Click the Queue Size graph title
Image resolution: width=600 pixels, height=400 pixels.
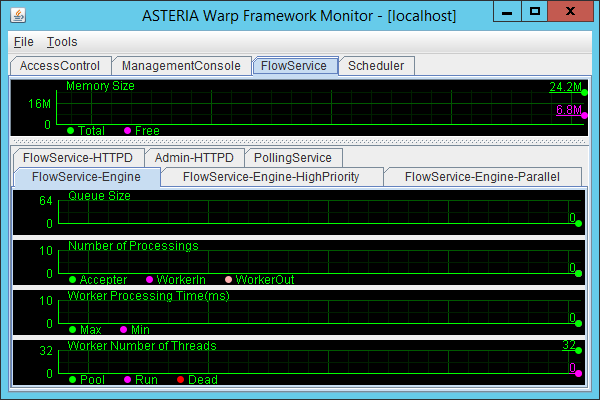coord(99,196)
